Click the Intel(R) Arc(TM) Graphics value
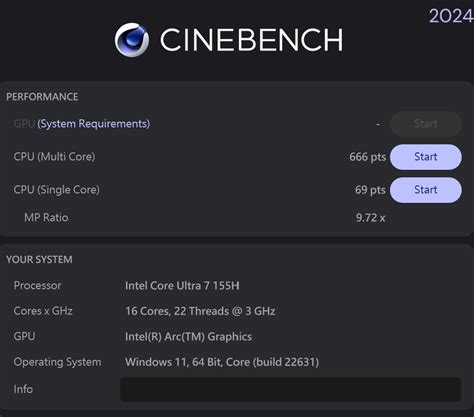 188,337
